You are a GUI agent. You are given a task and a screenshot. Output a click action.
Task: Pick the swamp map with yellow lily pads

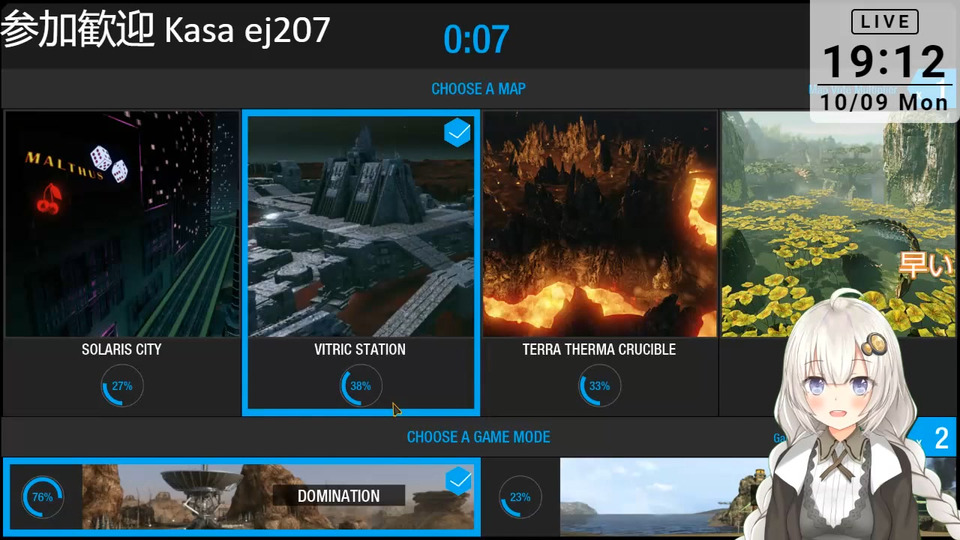pos(838,224)
